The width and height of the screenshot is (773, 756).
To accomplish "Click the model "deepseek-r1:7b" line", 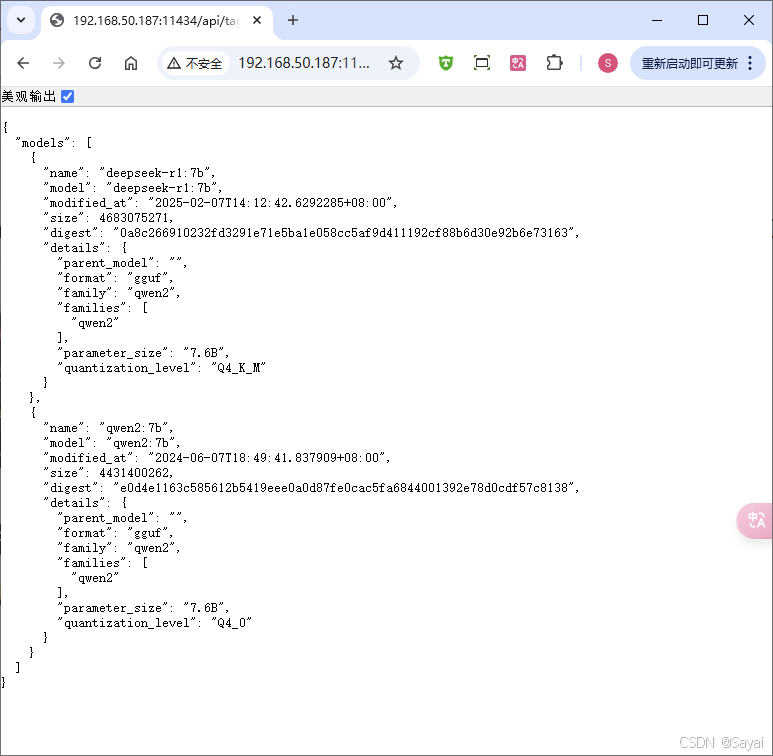I will [133, 188].
